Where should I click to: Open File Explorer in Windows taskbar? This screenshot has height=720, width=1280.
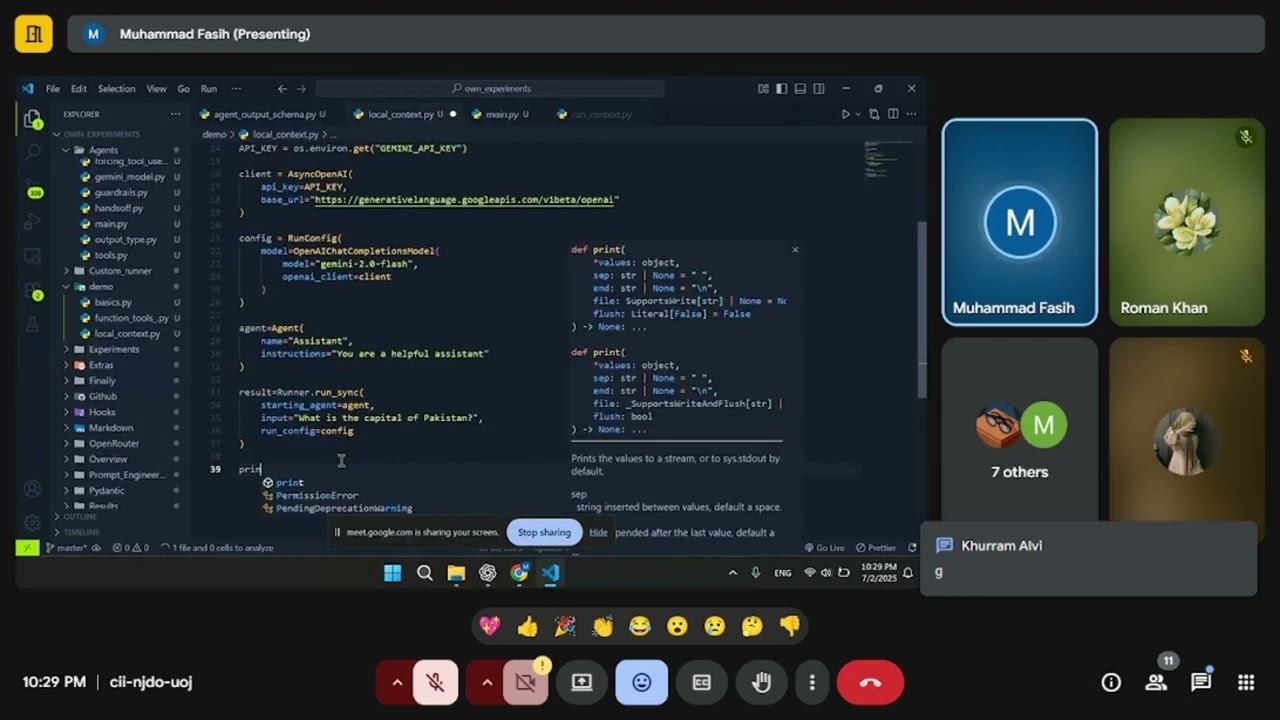456,573
